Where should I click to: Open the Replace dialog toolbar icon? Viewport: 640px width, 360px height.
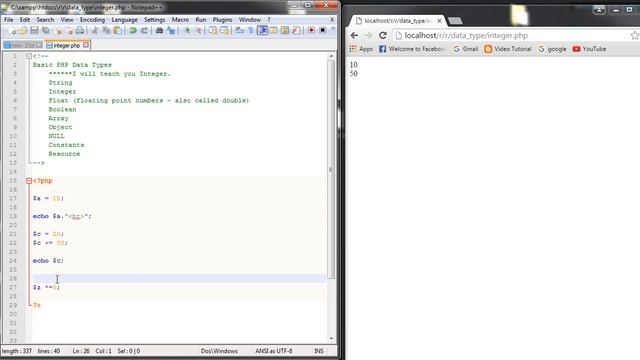click(171, 30)
